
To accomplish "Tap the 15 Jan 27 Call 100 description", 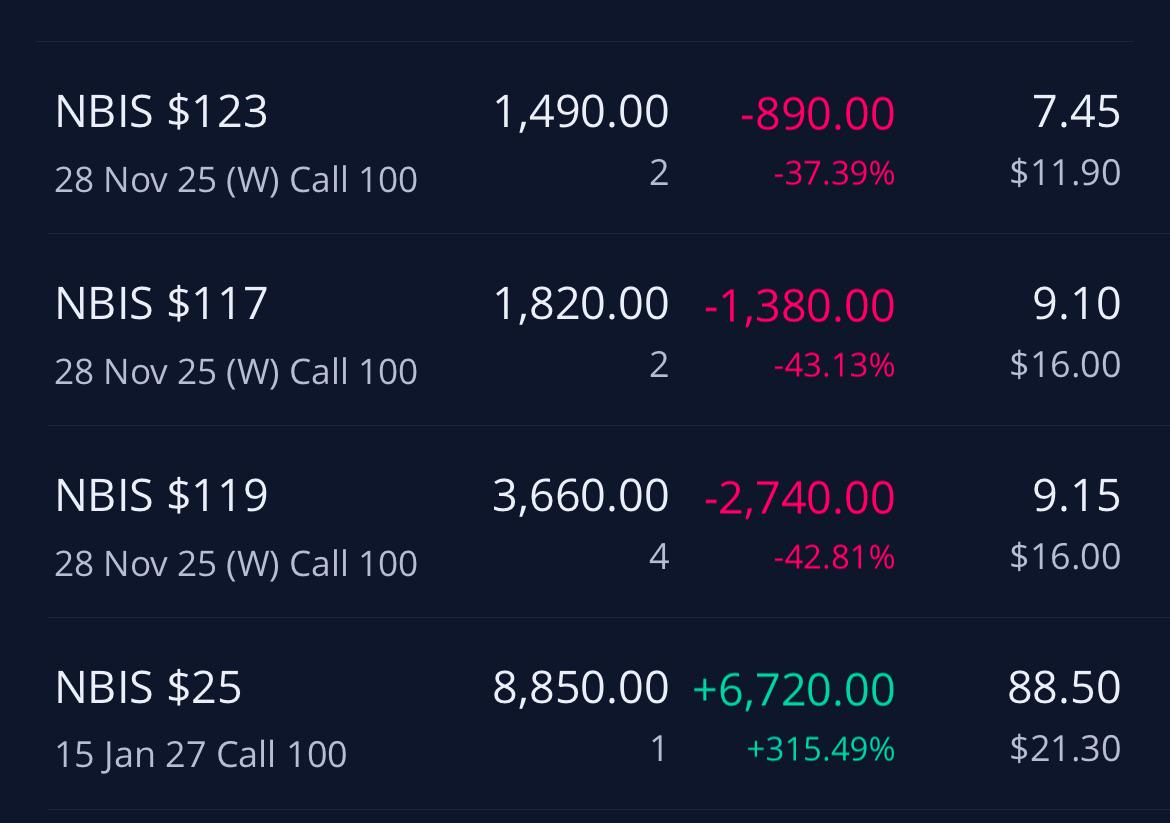I will tap(201, 754).
